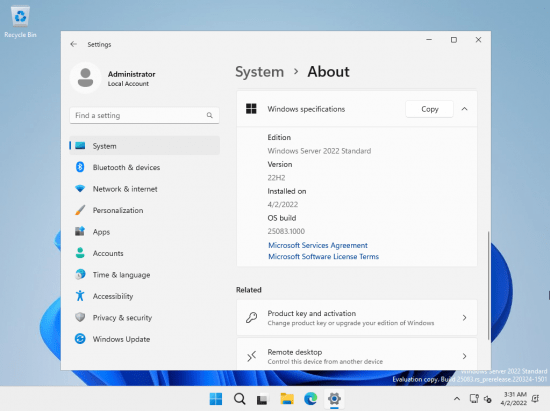Open Bluetooth & devices settings
Viewport: 550px width, 411px height.
point(145,167)
